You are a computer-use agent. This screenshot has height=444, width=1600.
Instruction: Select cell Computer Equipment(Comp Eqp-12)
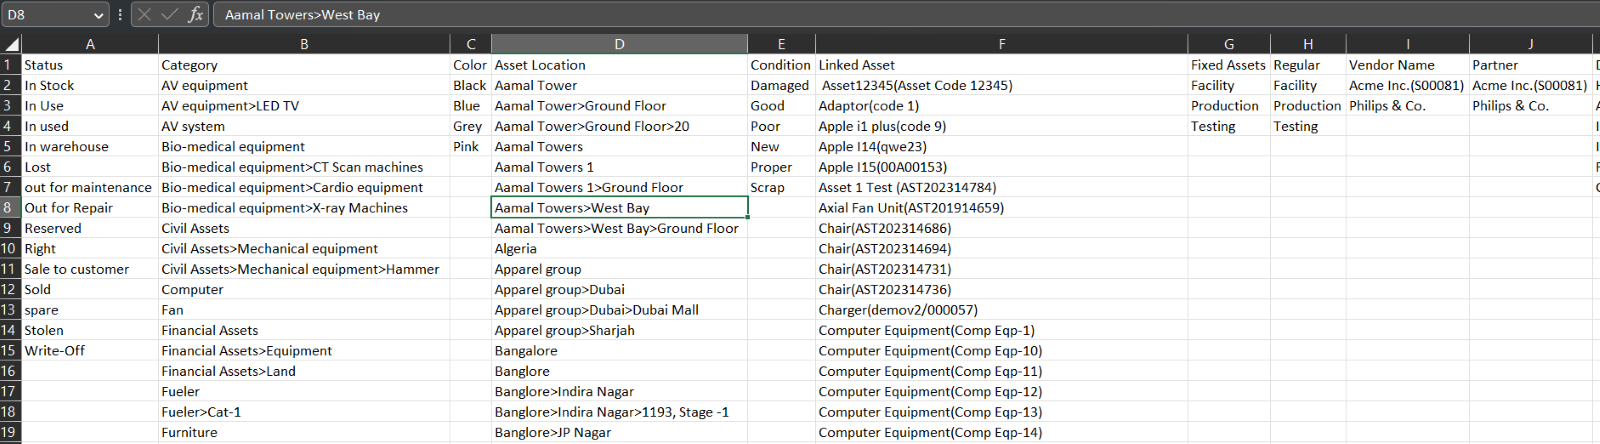click(1002, 392)
